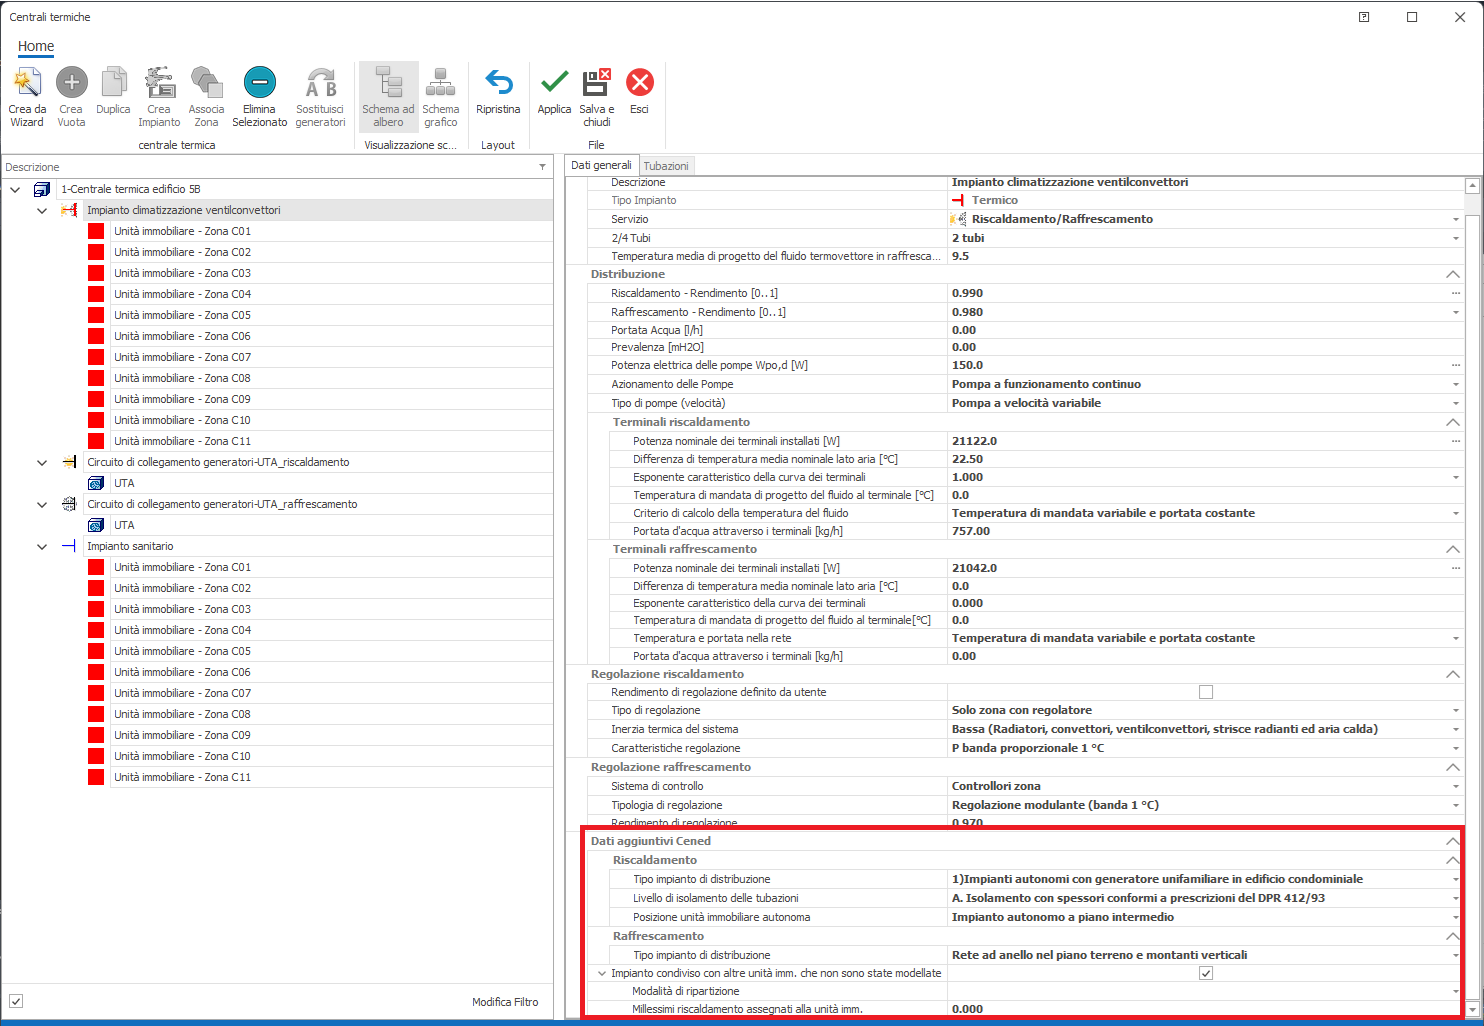Click red swatch of first Zona C01

click(x=96, y=231)
